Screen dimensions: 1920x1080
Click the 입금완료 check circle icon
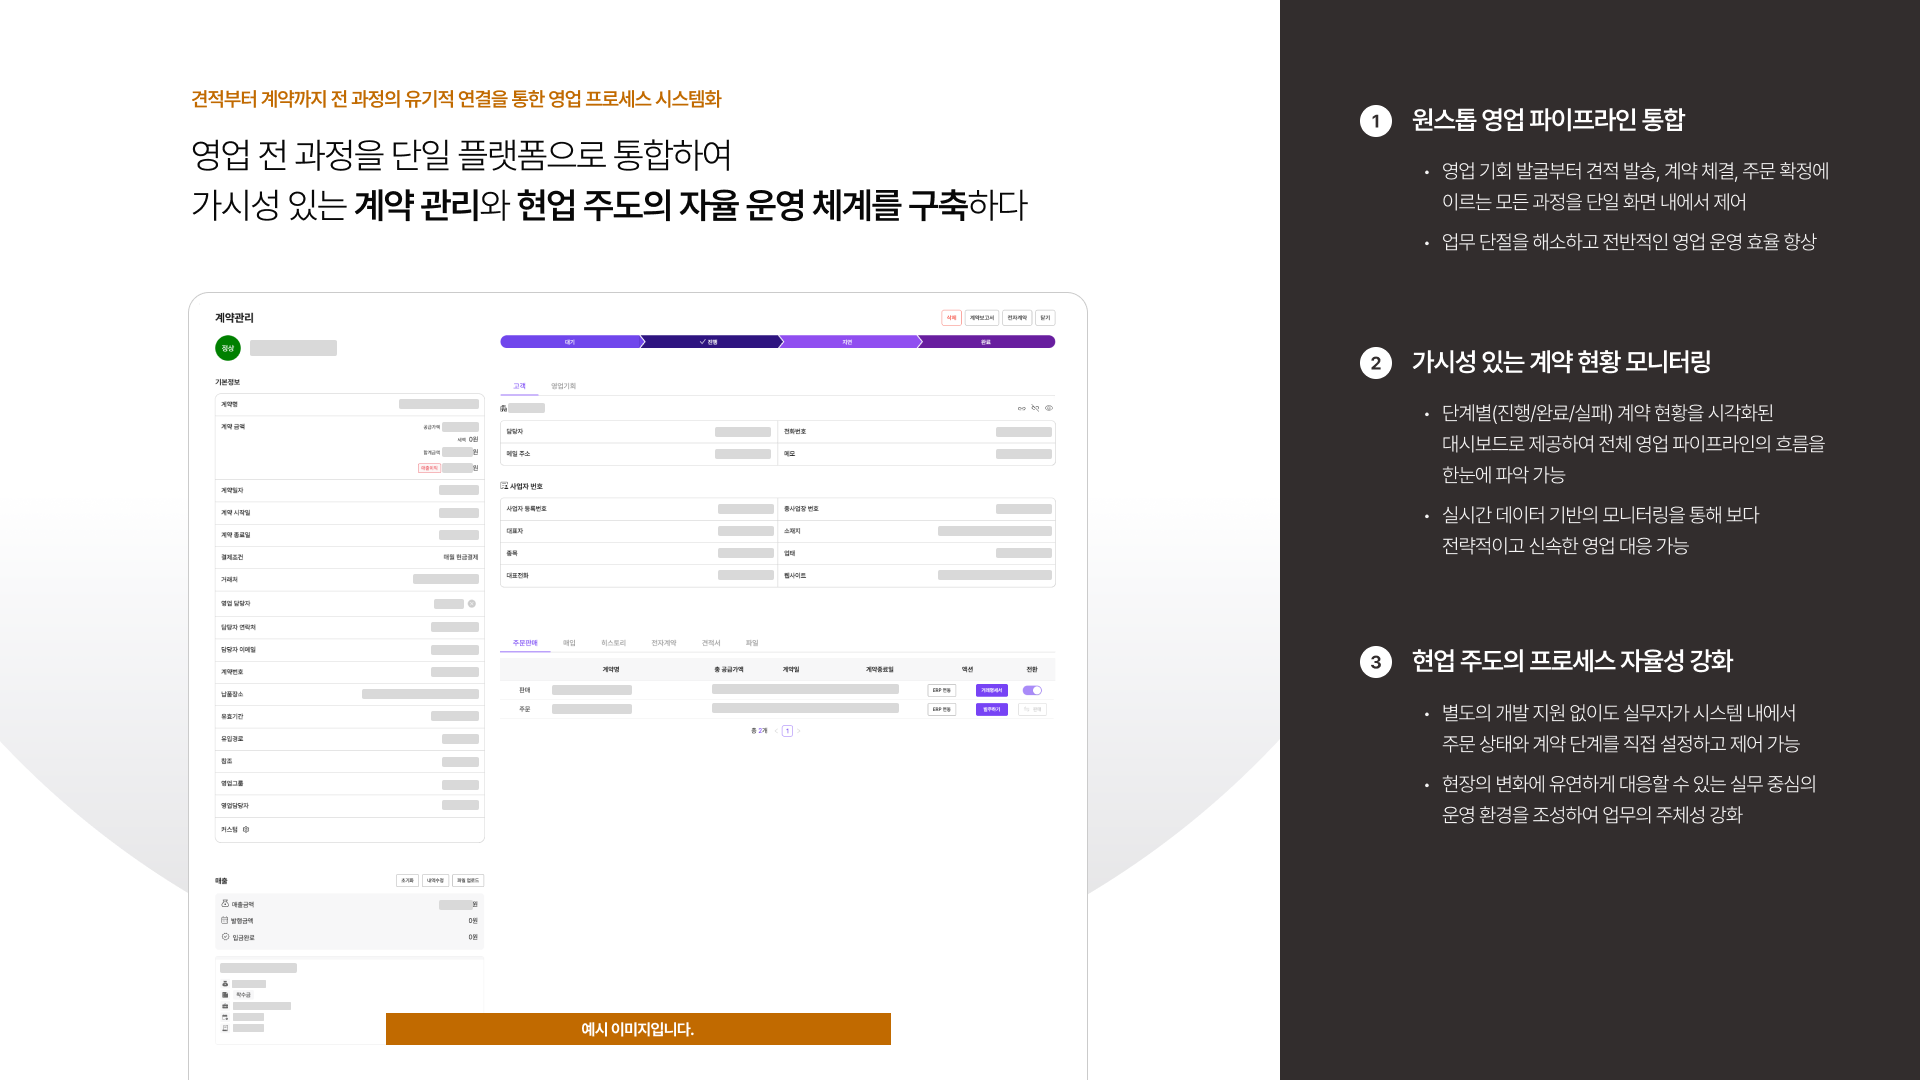(x=225, y=937)
